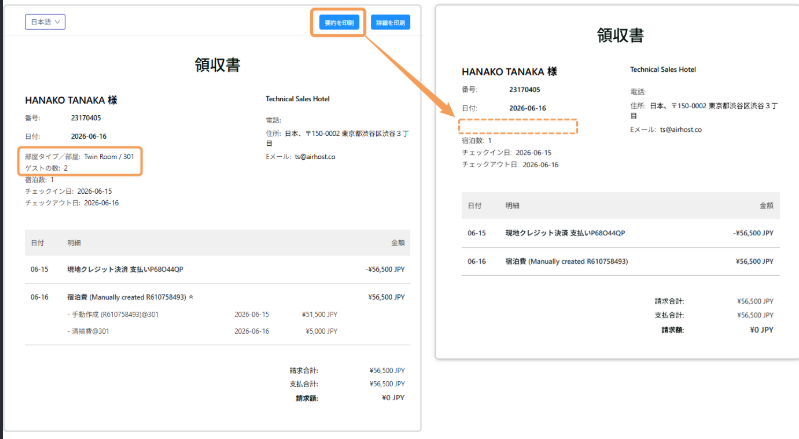Select -¥56,500 JPY amount on the summary receipt

click(753, 233)
